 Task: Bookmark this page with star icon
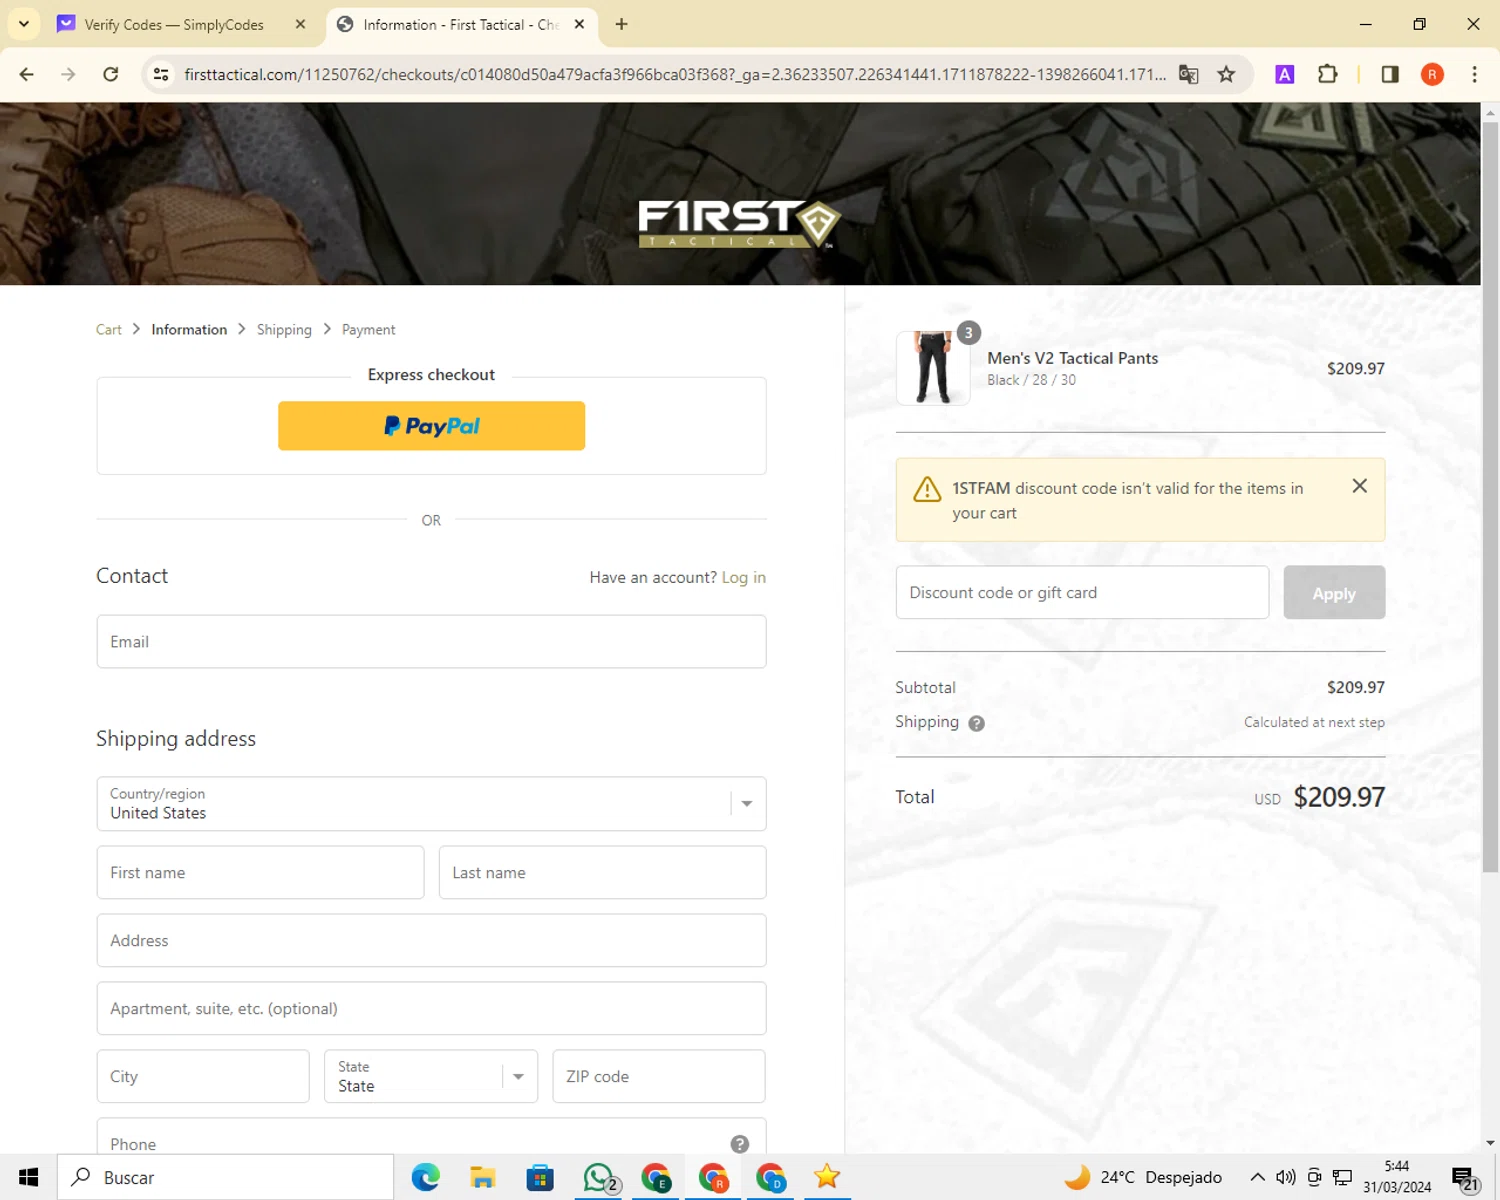[1226, 74]
